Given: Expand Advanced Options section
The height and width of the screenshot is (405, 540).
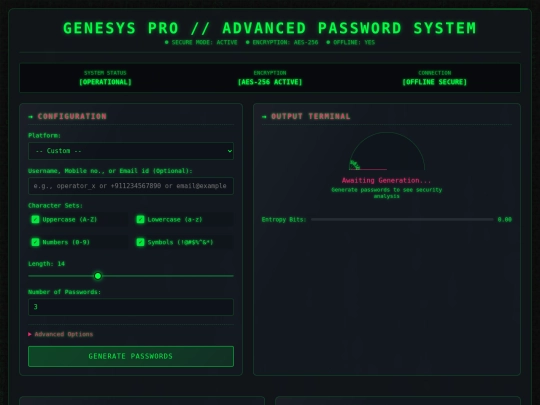Looking at the screenshot, I should 61,334.
